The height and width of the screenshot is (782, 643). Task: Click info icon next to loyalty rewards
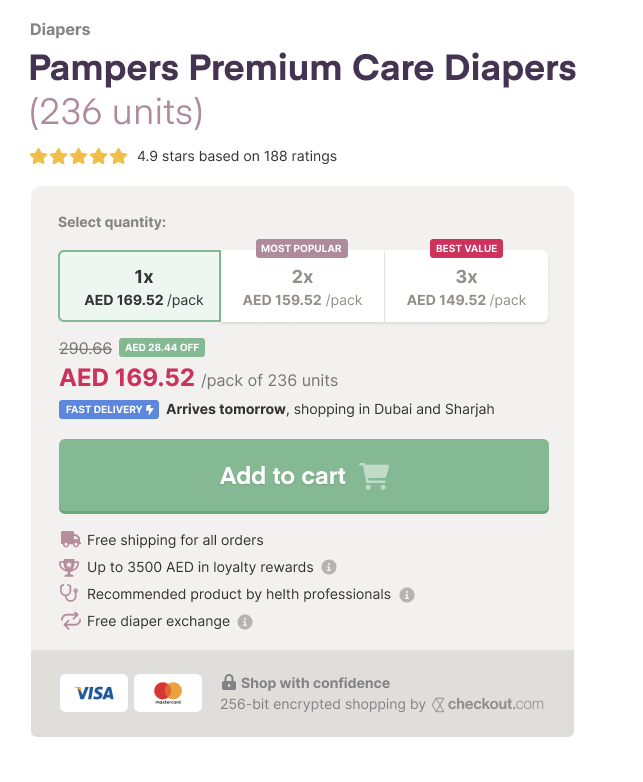(x=329, y=567)
